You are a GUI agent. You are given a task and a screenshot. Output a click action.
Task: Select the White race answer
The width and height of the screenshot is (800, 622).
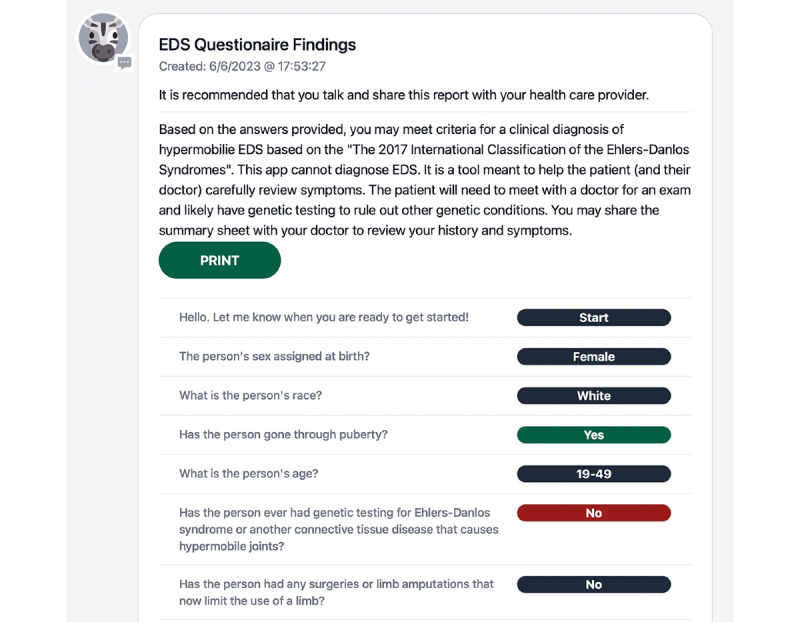tap(593, 395)
